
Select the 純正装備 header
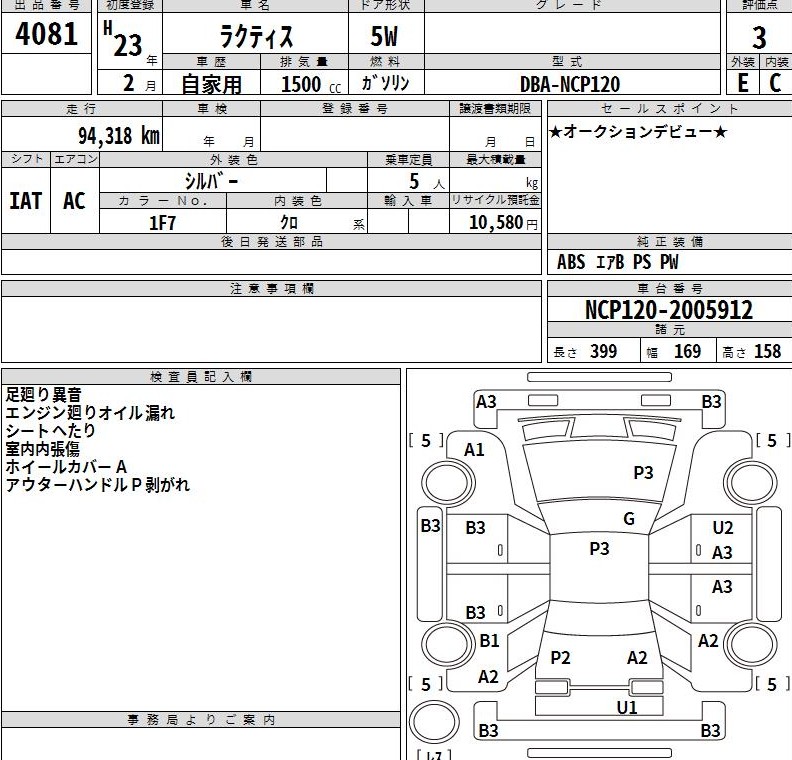[670, 241]
